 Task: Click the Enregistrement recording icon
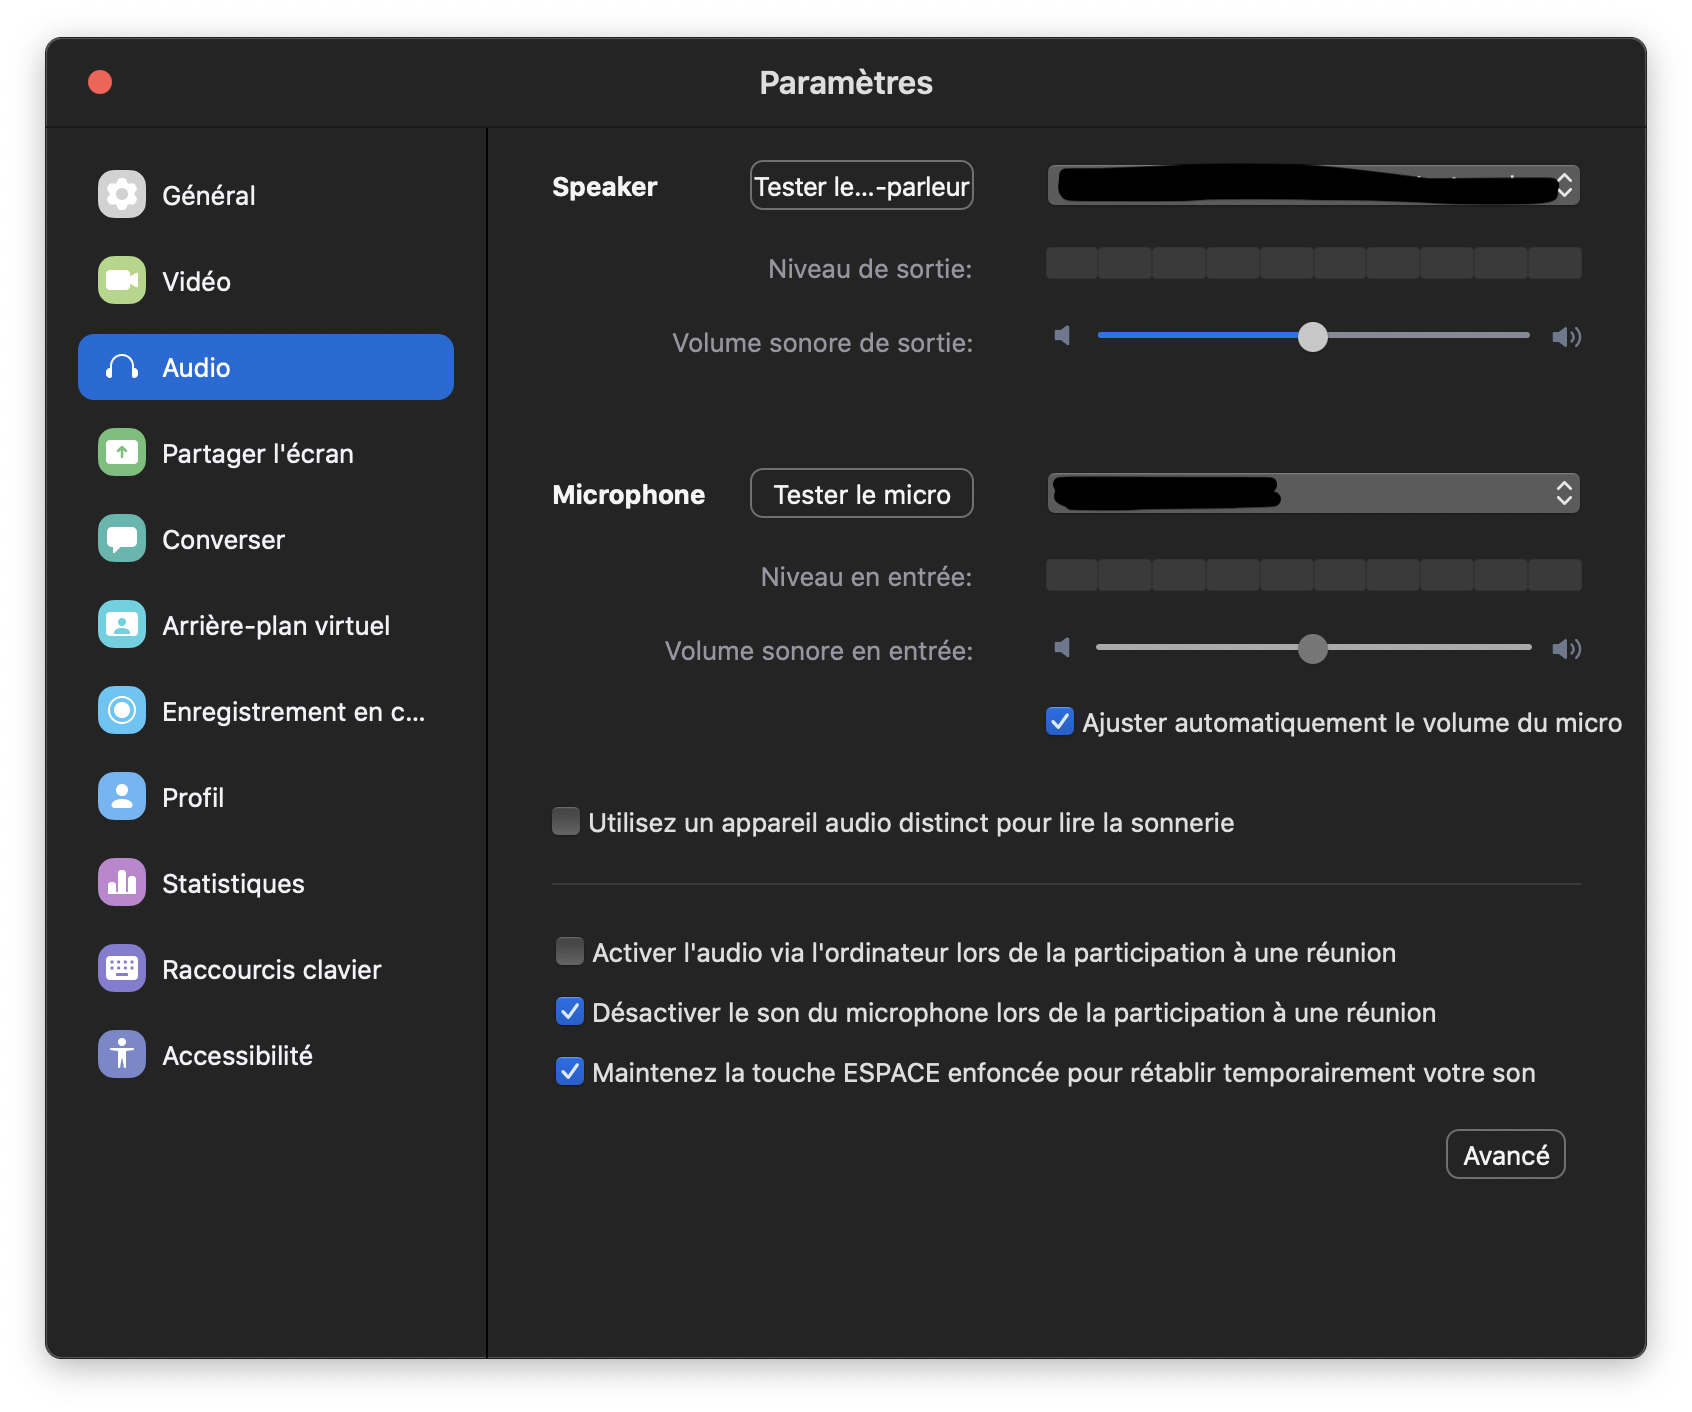pyautogui.click(x=122, y=710)
